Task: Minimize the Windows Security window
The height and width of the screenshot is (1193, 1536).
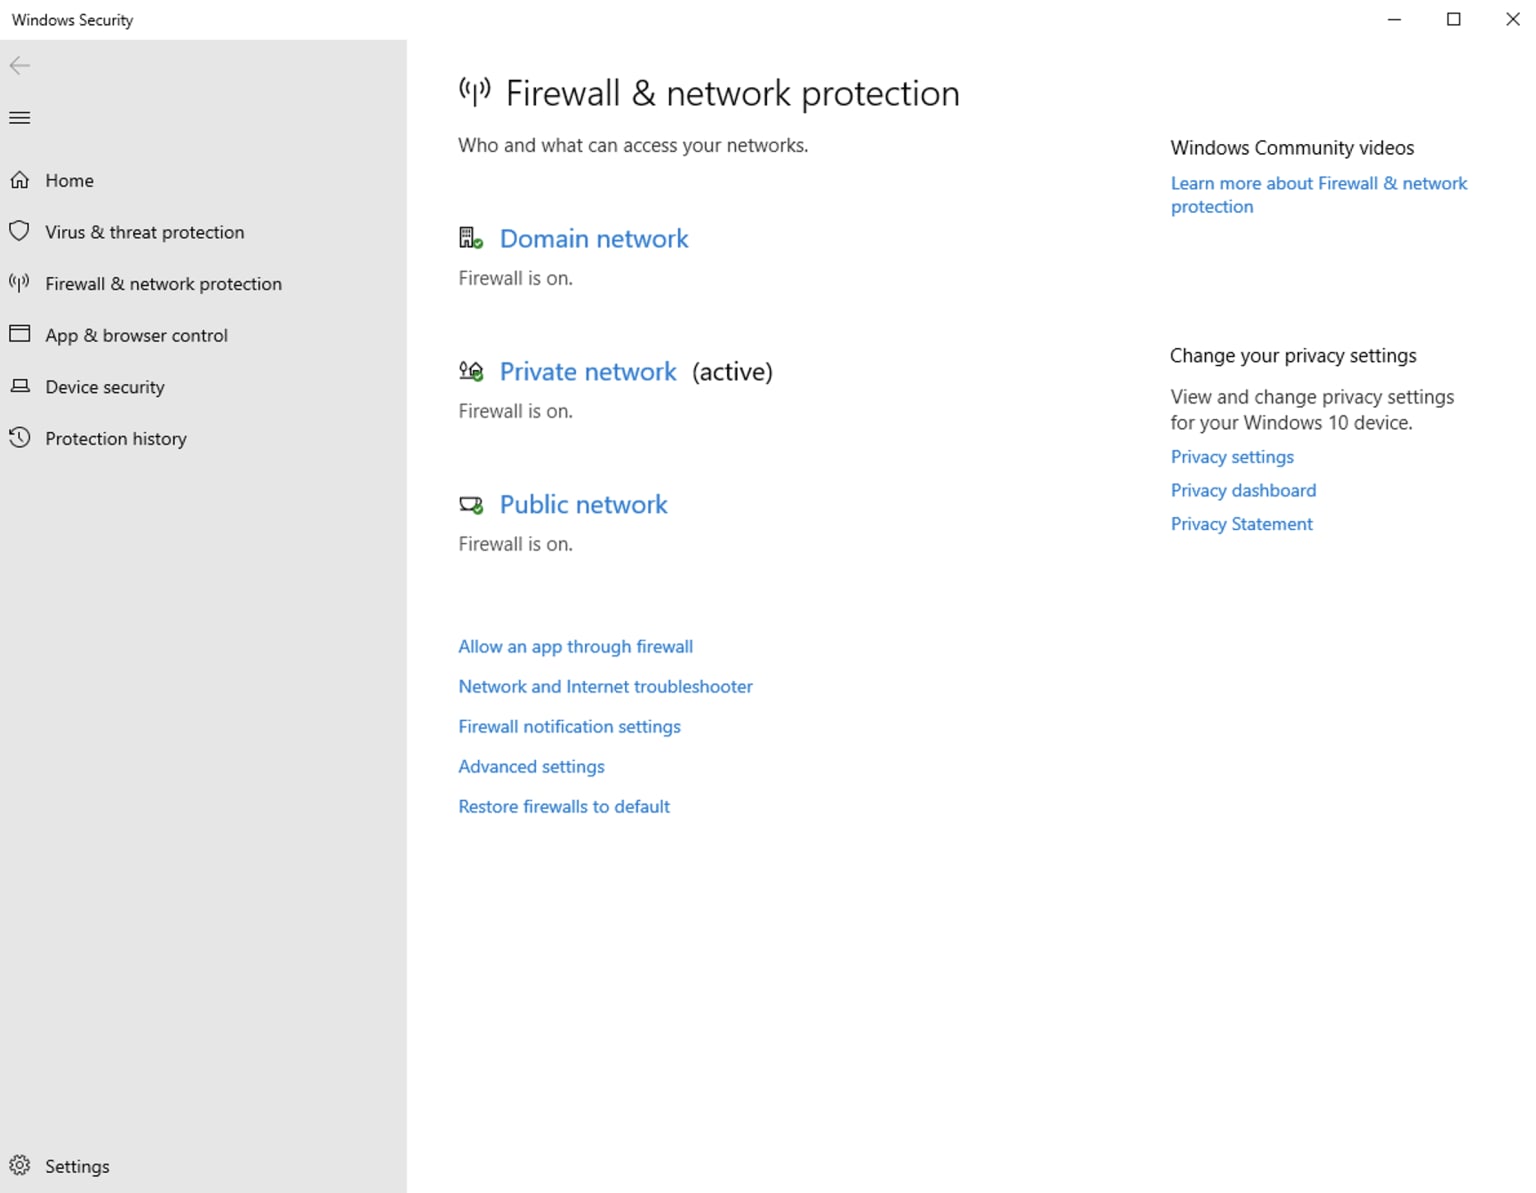Action: (x=1394, y=19)
